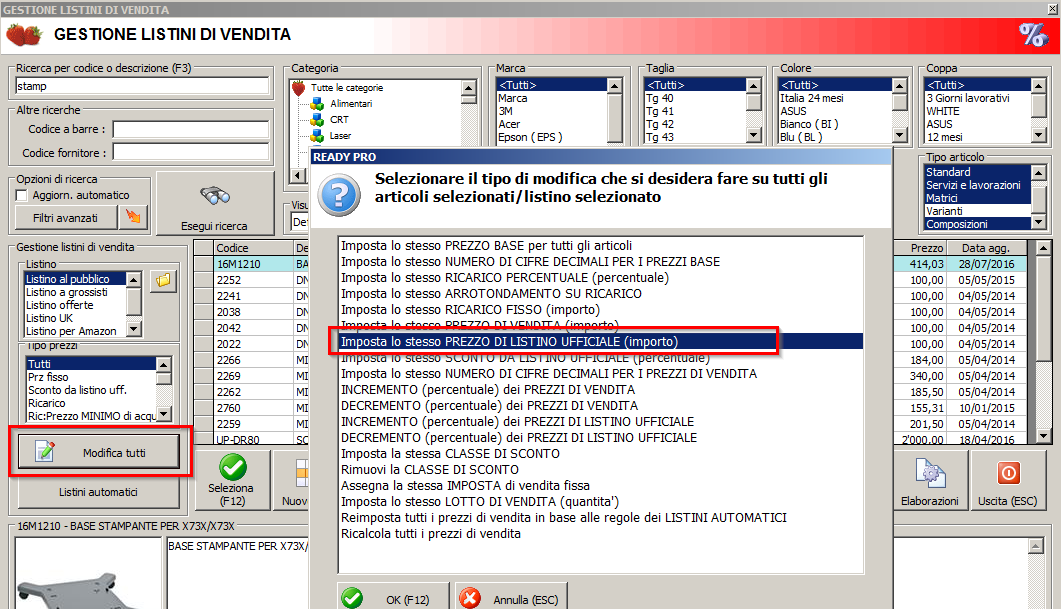Screen dimensions: 1061x609
Task: Click the green check Seleziona (F12) button
Action: point(231,480)
